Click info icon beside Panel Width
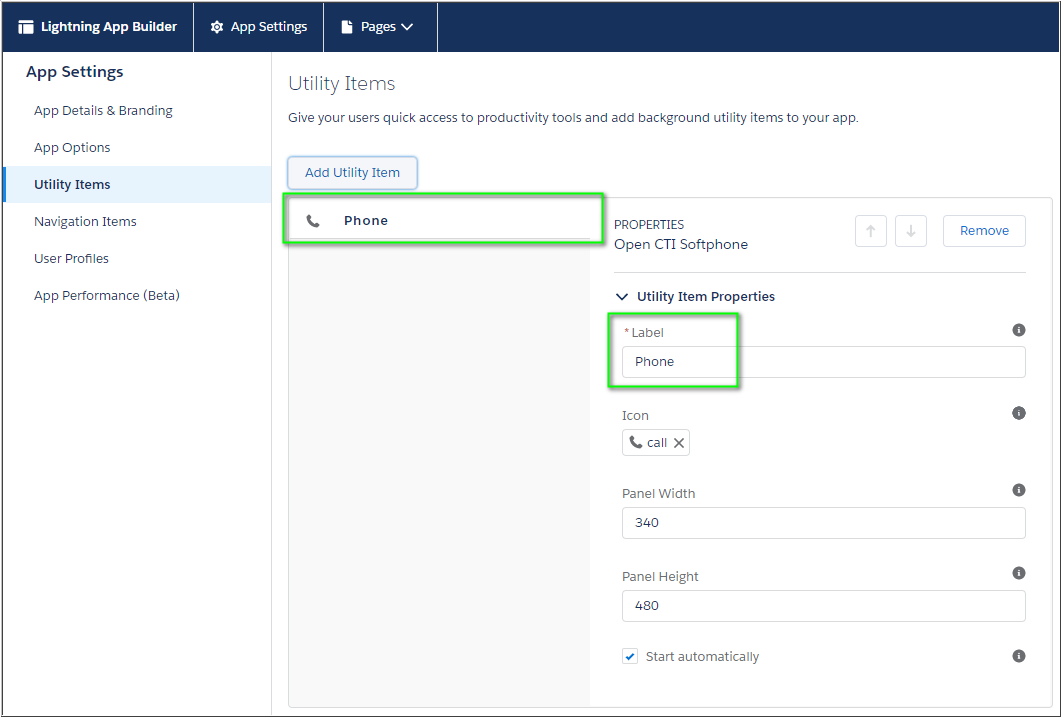The height and width of the screenshot is (717, 1061). 1018,490
